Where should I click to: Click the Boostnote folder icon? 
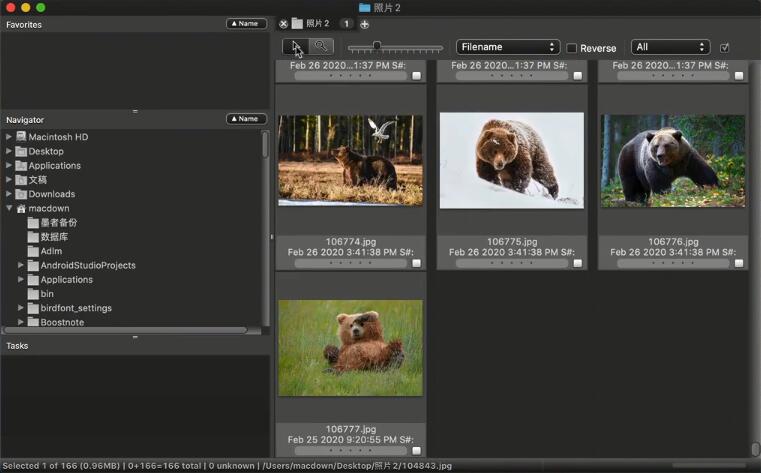33,322
